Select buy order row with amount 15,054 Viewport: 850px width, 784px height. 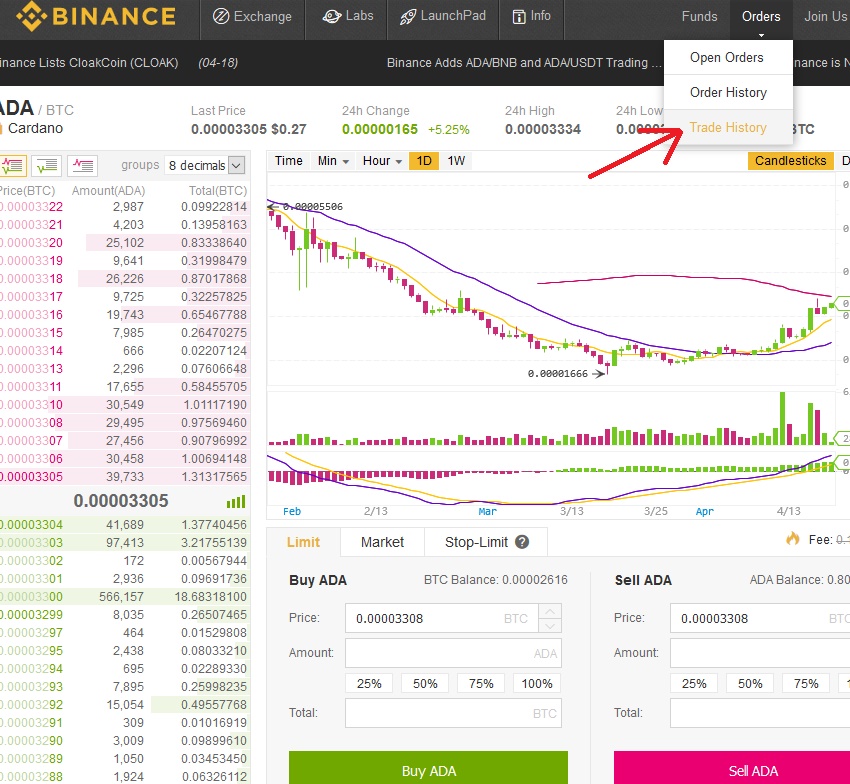pos(125,704)
